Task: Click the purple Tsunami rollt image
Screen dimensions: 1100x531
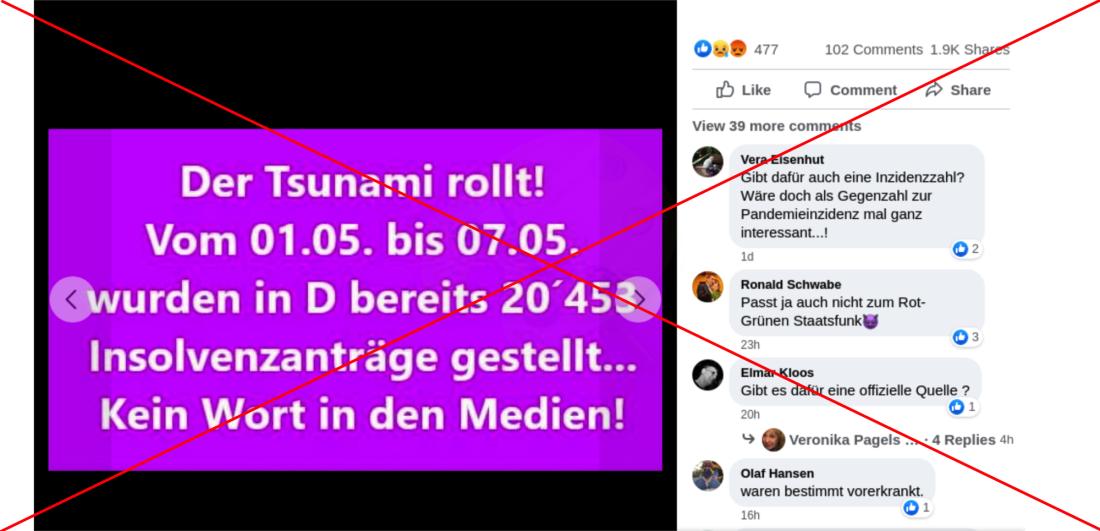Action: tap(355, 300)
